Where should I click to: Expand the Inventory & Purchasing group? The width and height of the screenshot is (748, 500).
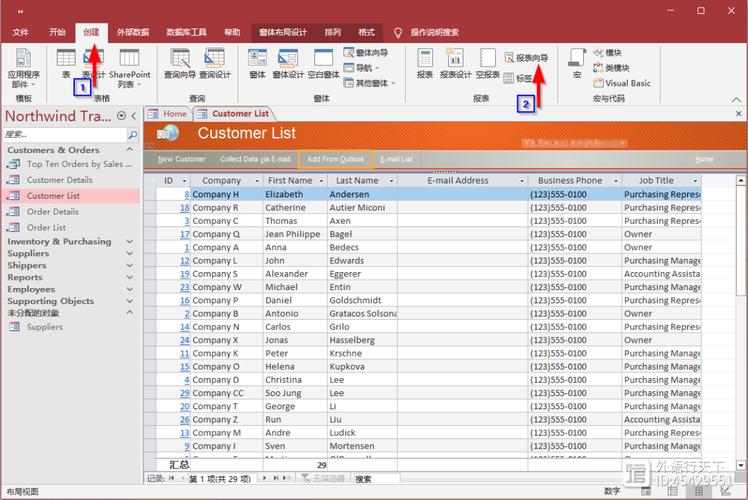click(x=130, y=241)
